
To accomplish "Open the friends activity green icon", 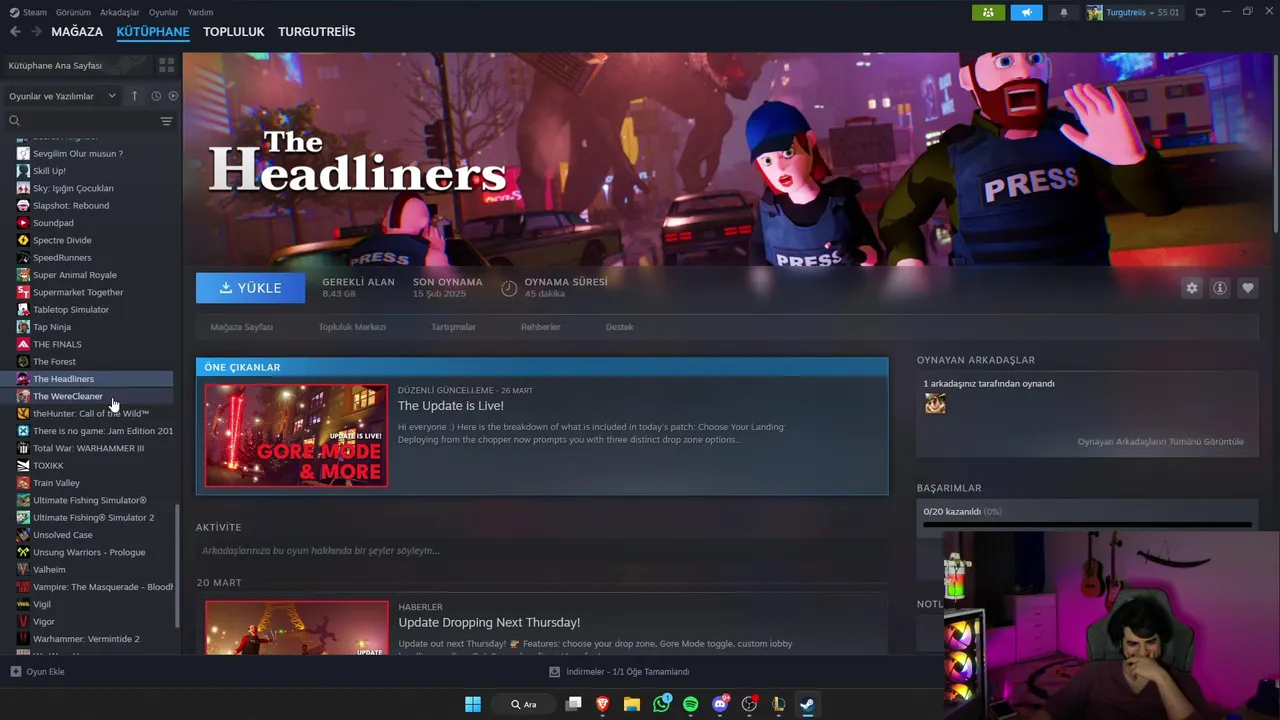I will click(988, 12).
